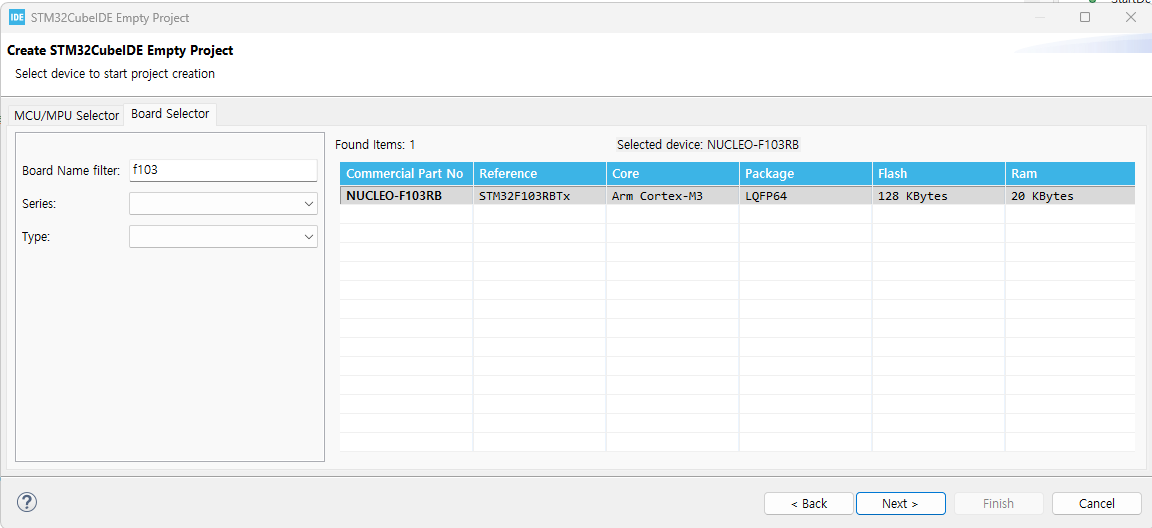Switch to the MCU/MPU Selector tab

pyautogui.click(x=66, y=115)
